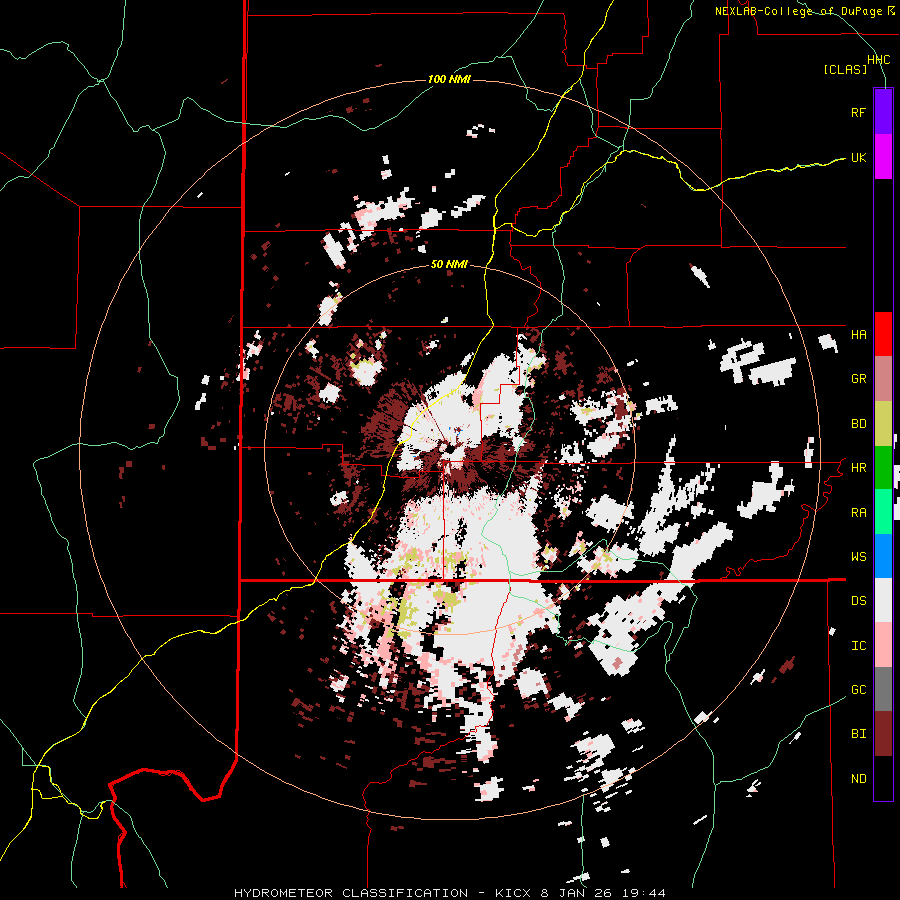Click the DS legend label
The image size is (900, 900).
click(x=858, y=601)
